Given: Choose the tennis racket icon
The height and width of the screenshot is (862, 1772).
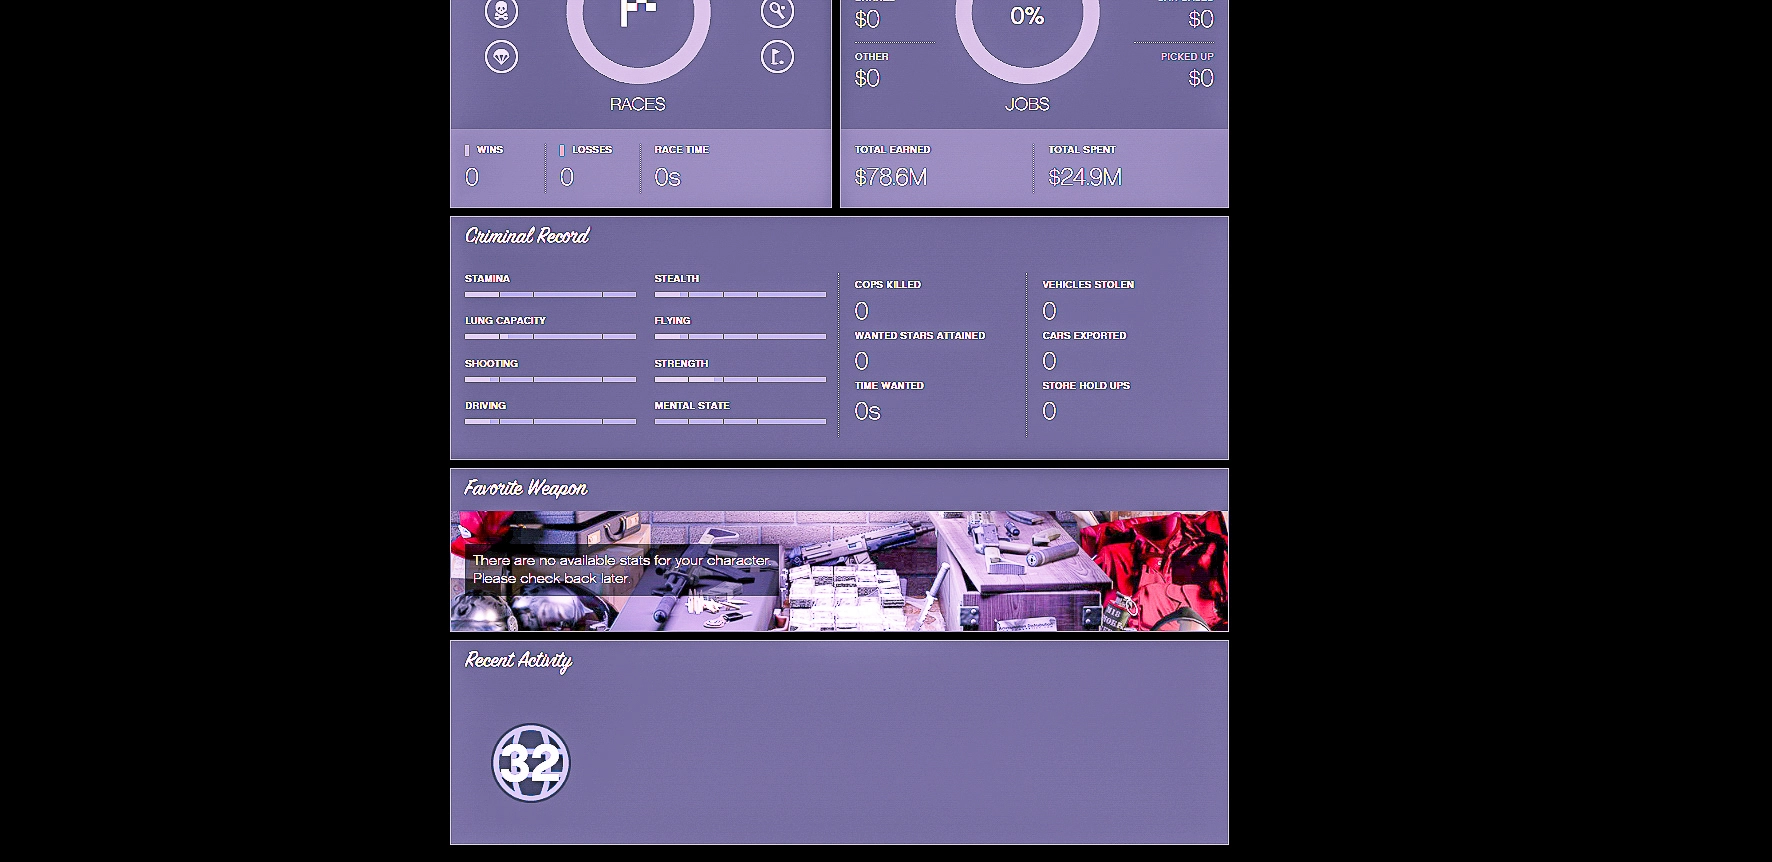Looking at the screenshot, I should (x=777, y=12).
